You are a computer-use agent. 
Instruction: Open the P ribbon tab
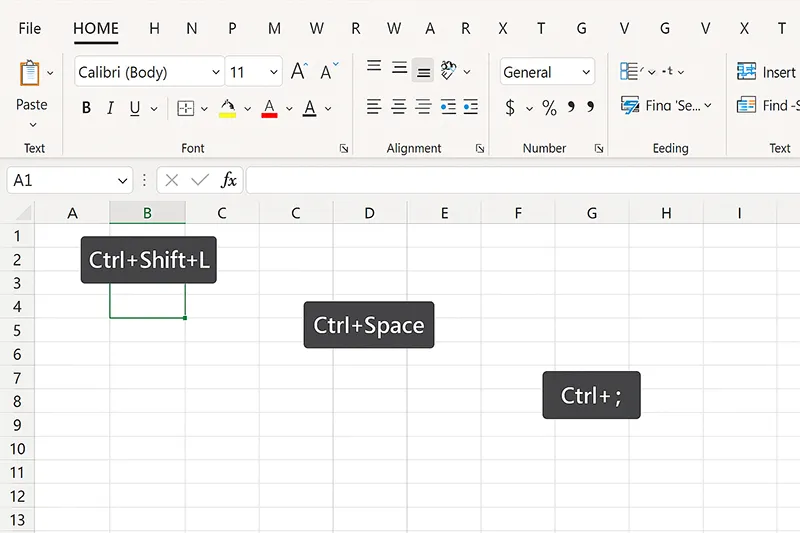(x=232, y=29)
